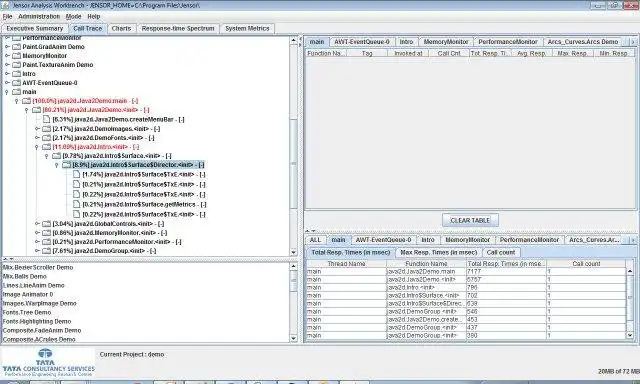Open the Administration menu
Image resolution: width=640 pixels, height=384 pixels.
point(39,17)
